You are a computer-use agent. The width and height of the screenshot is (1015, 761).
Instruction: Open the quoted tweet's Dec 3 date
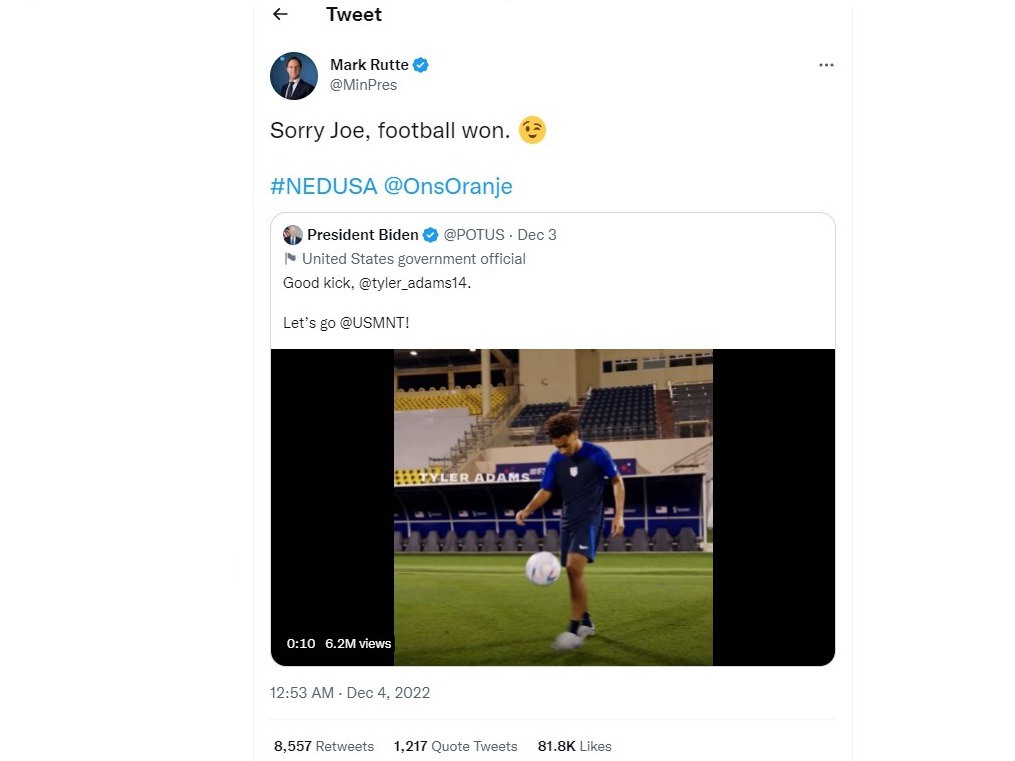[537, 235]
